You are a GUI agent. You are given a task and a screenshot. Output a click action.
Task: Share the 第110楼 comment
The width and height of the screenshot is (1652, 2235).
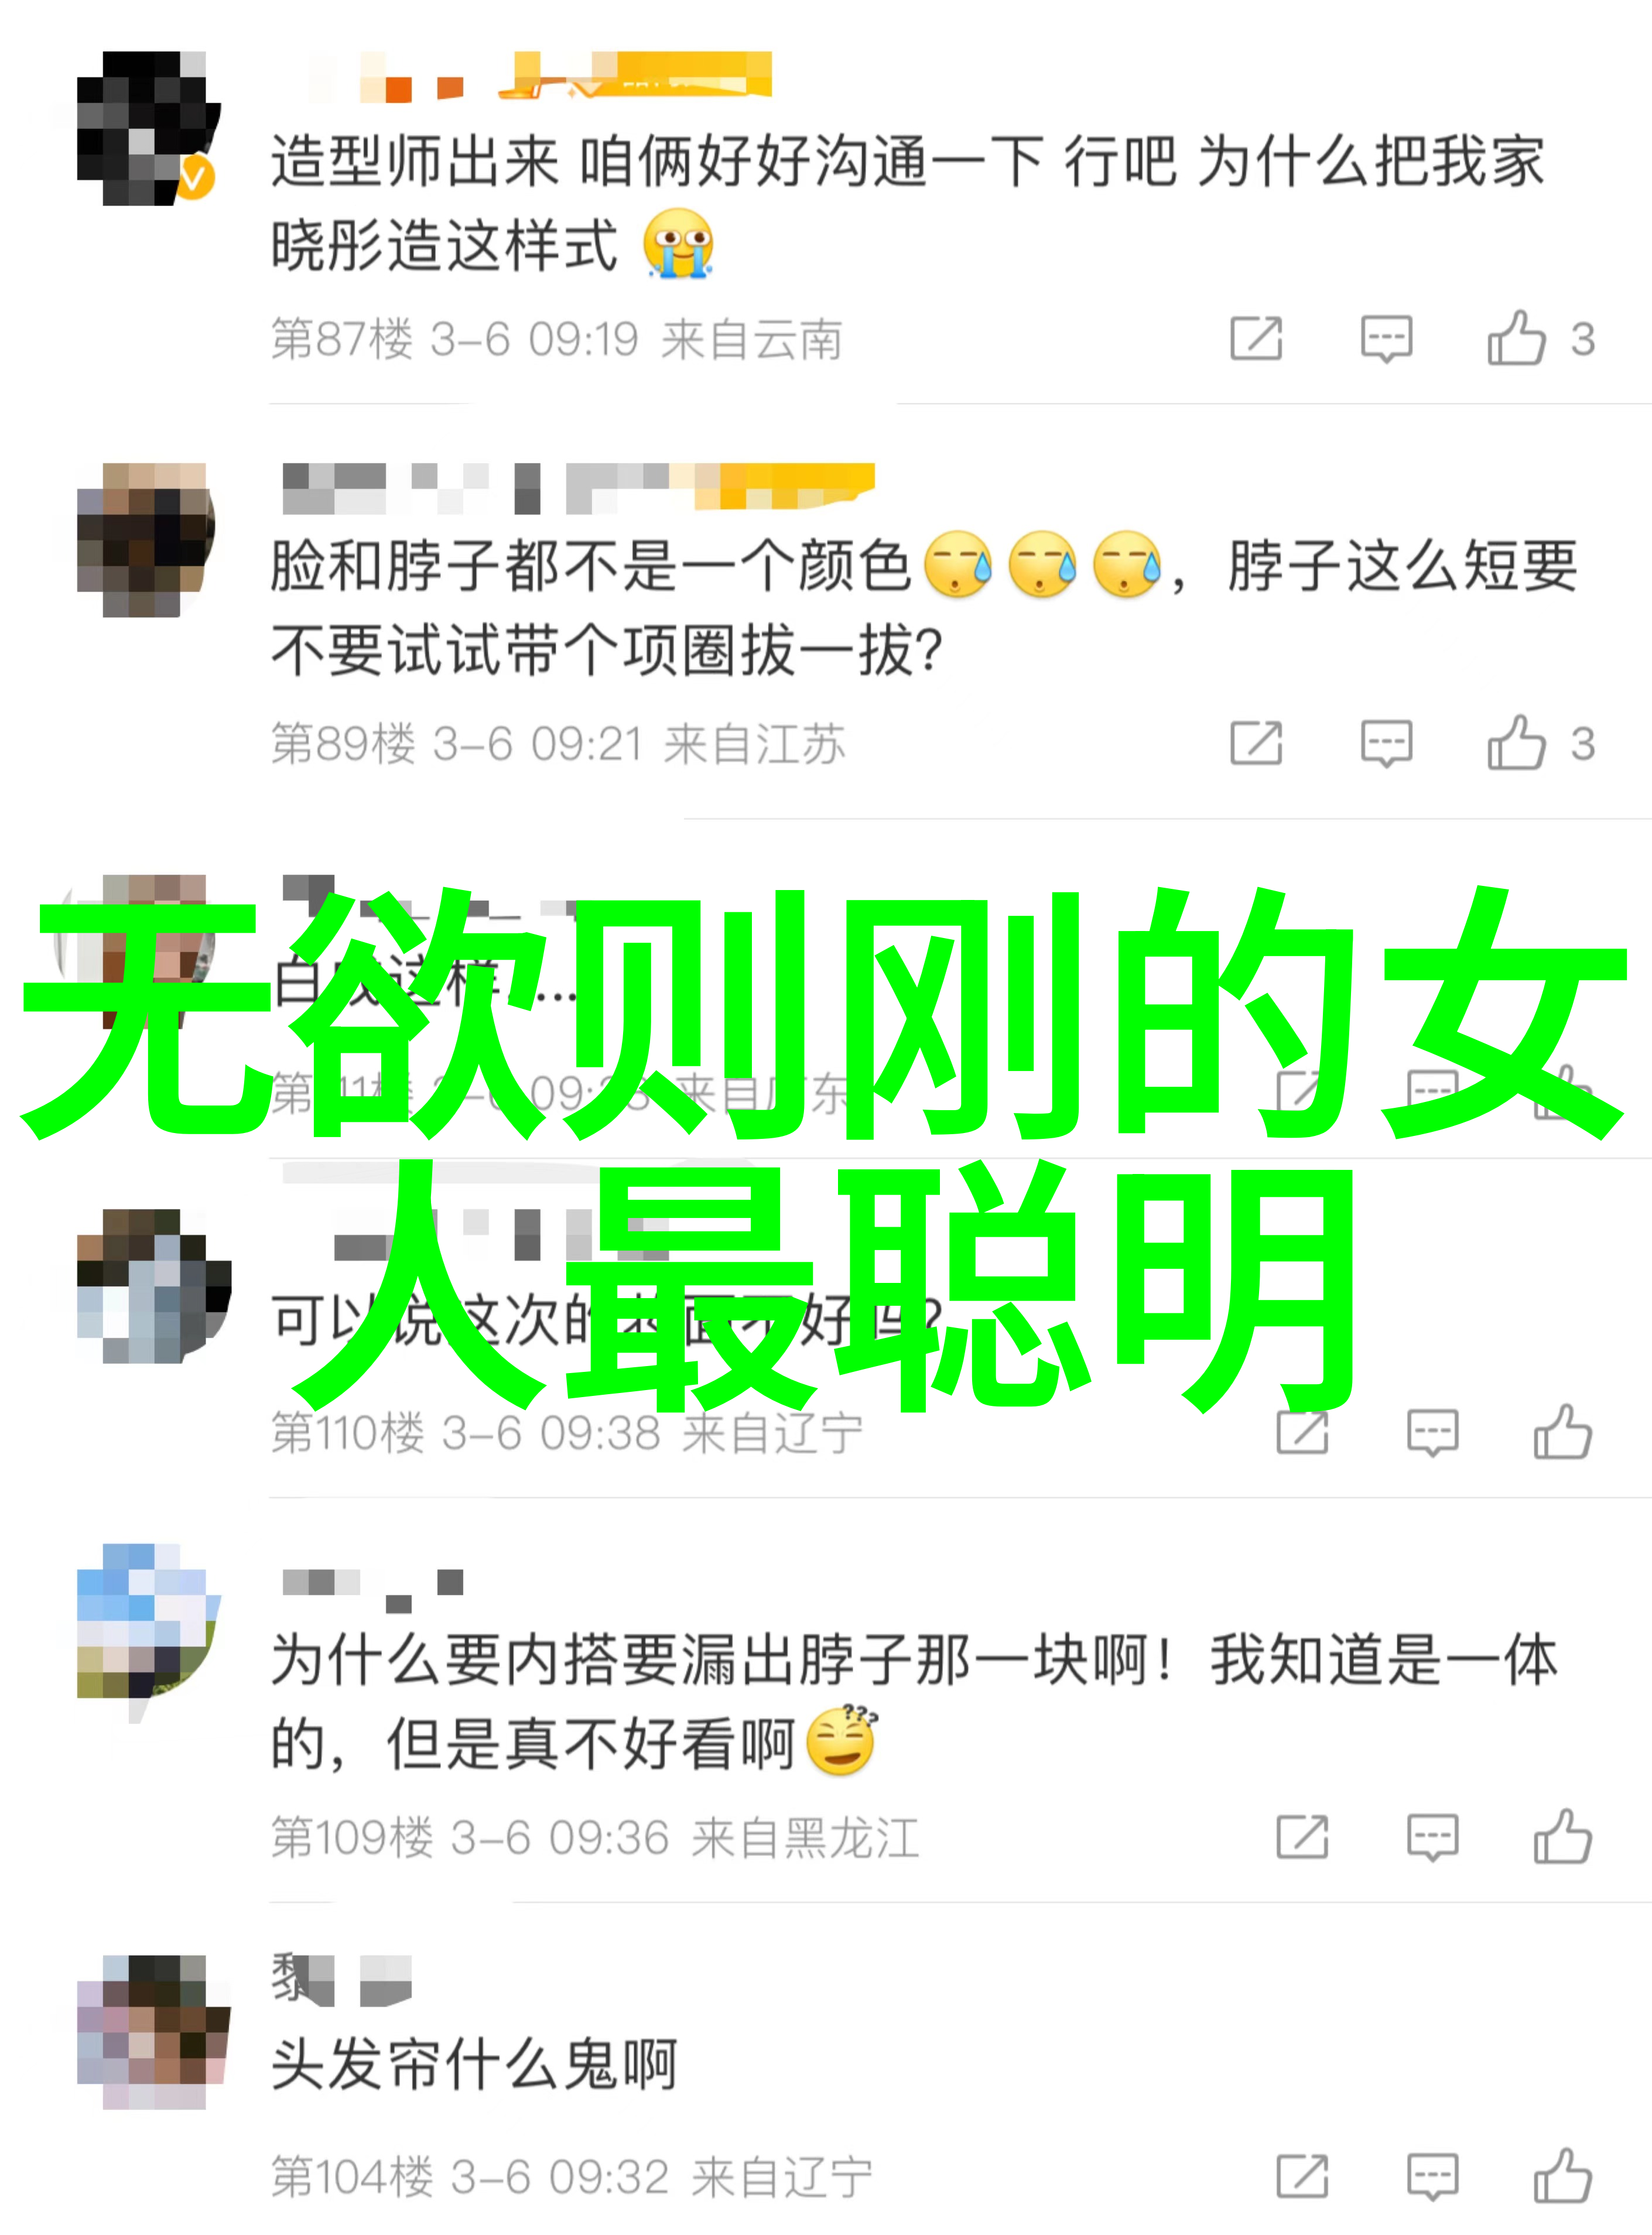click(1303, 1432)
